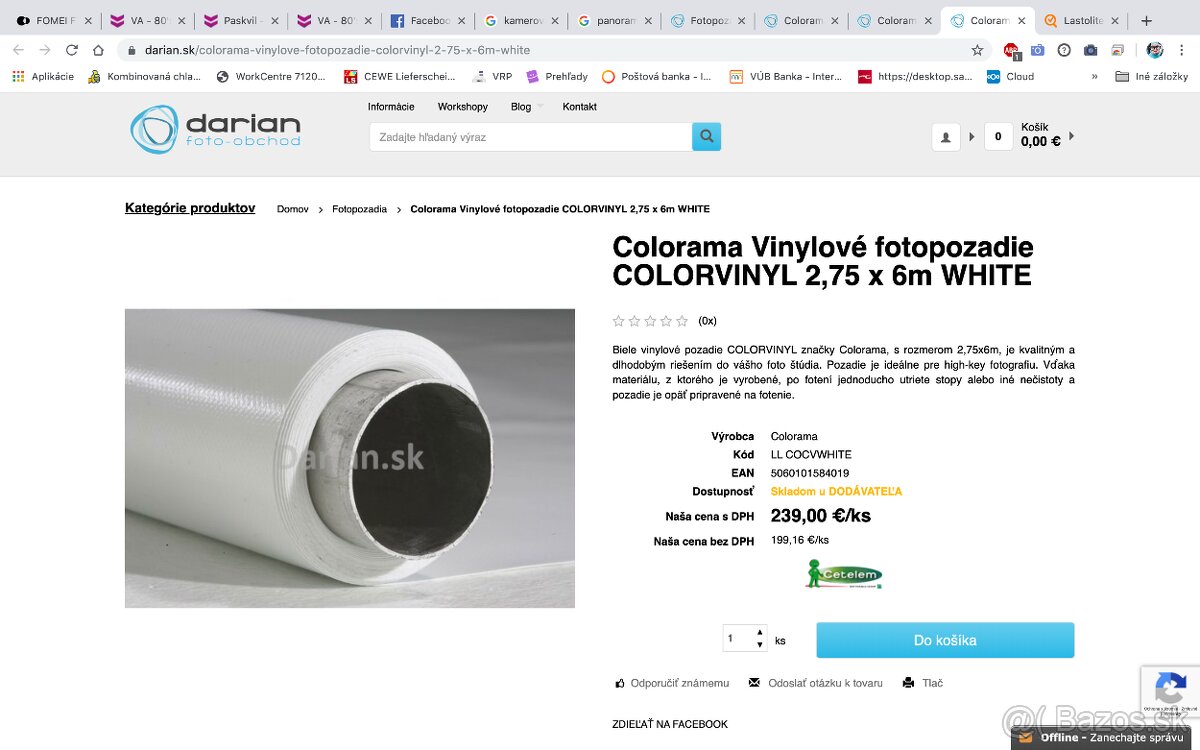Click the Darian foto-obchod logo

coord(215,130)
